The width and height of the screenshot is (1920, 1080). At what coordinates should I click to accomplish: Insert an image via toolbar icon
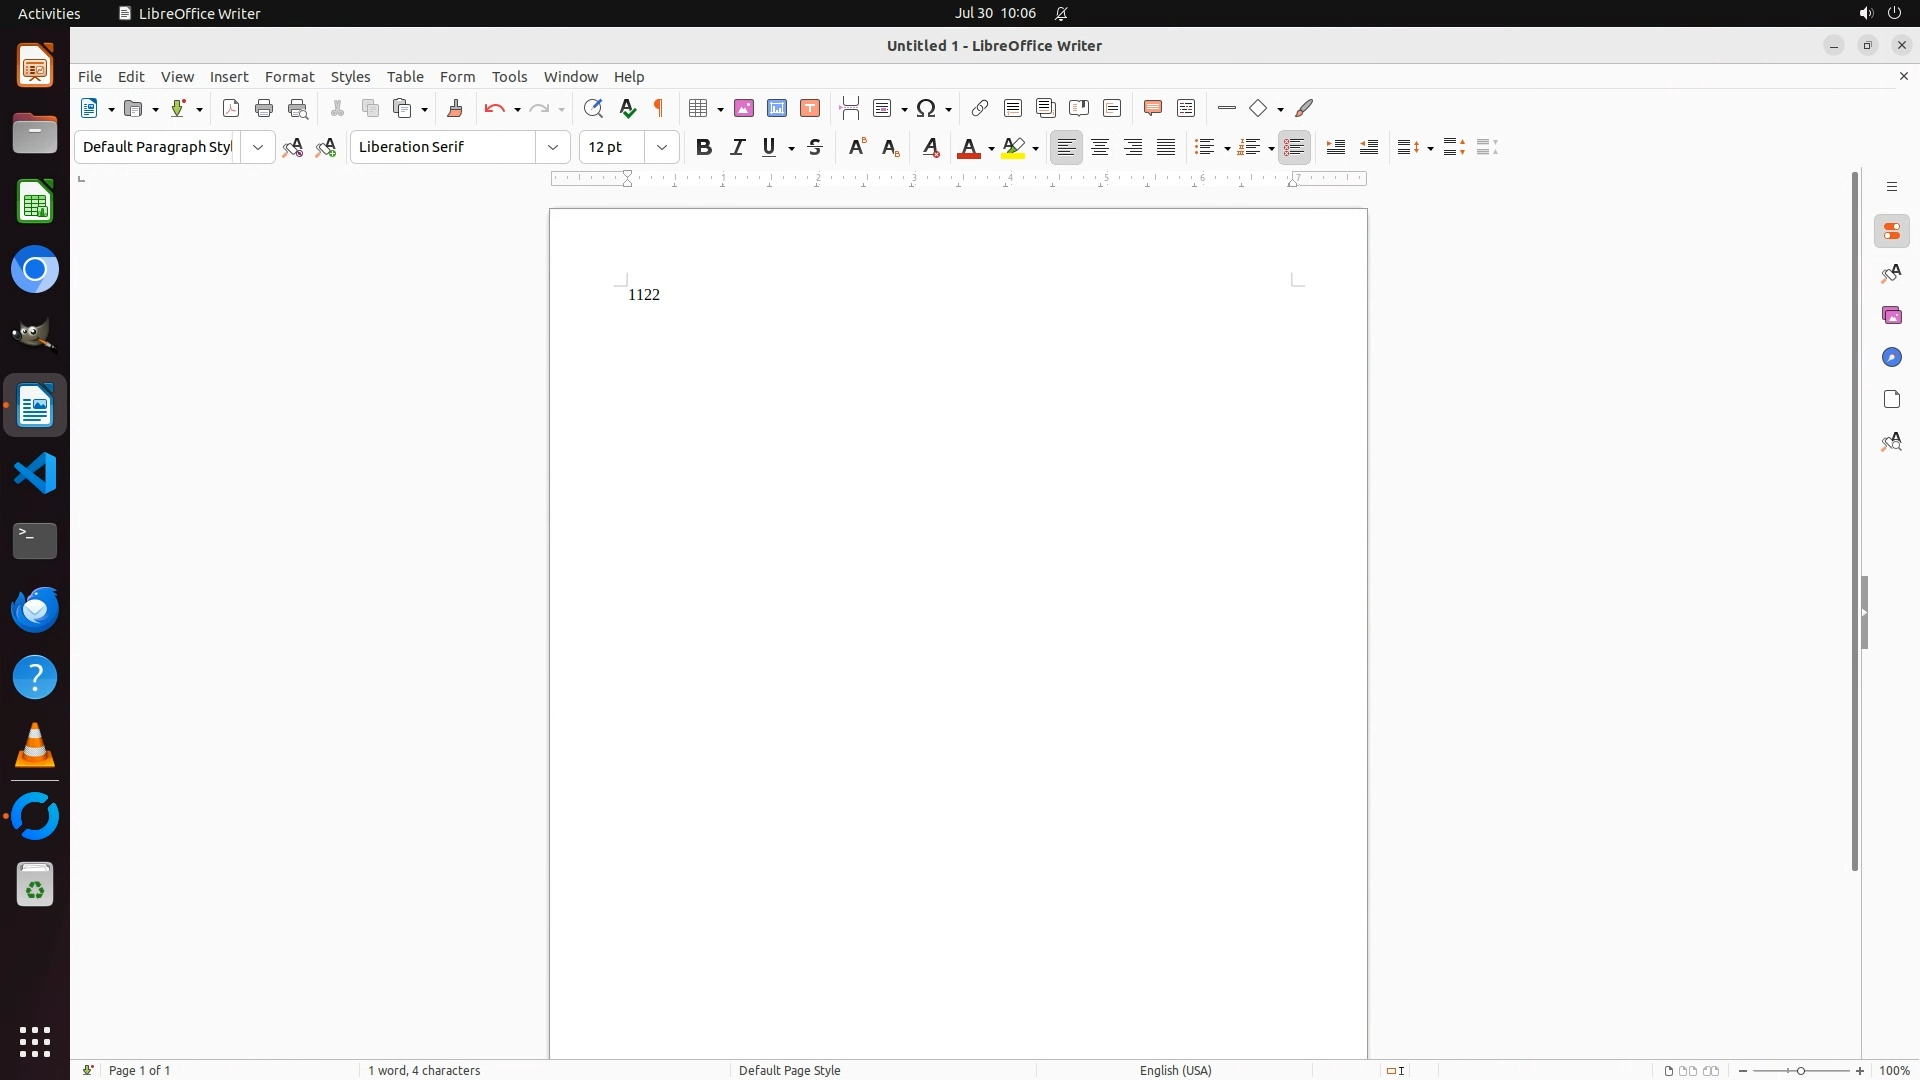tap(744, 108)
